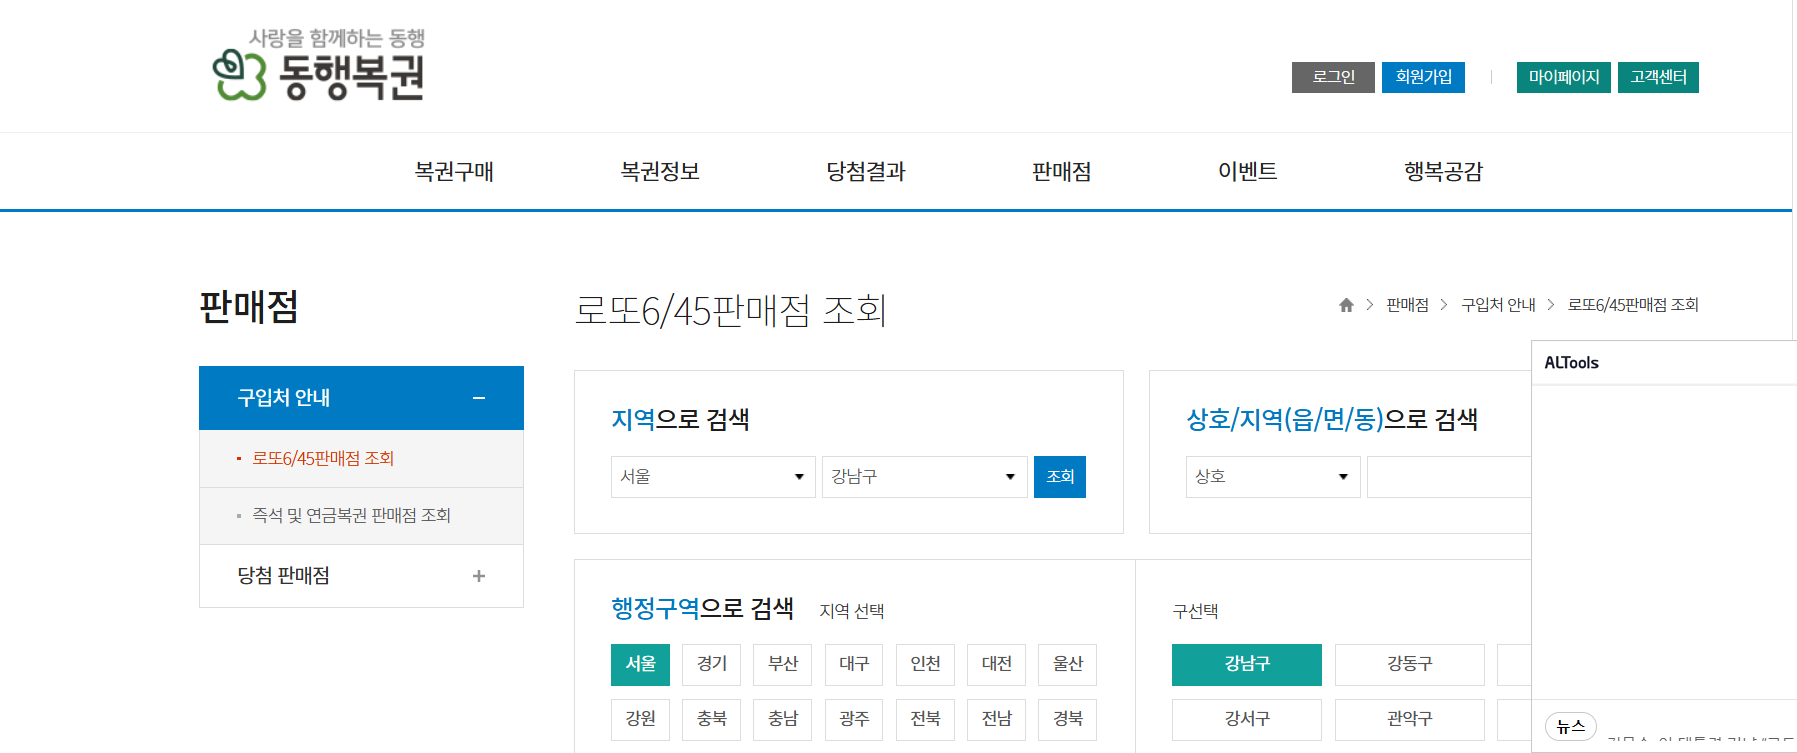1797x753 pixels.
Task: Open 고객센터
Action: (x=1658, y=77)
